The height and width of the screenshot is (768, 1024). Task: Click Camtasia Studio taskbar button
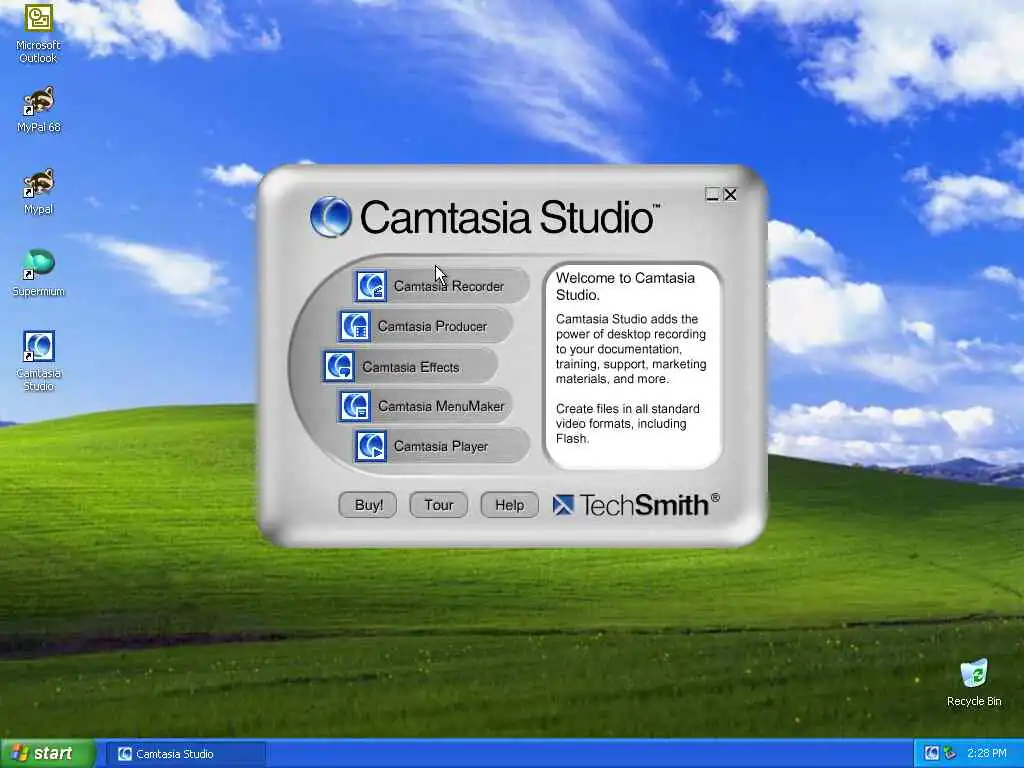(185, 754)
